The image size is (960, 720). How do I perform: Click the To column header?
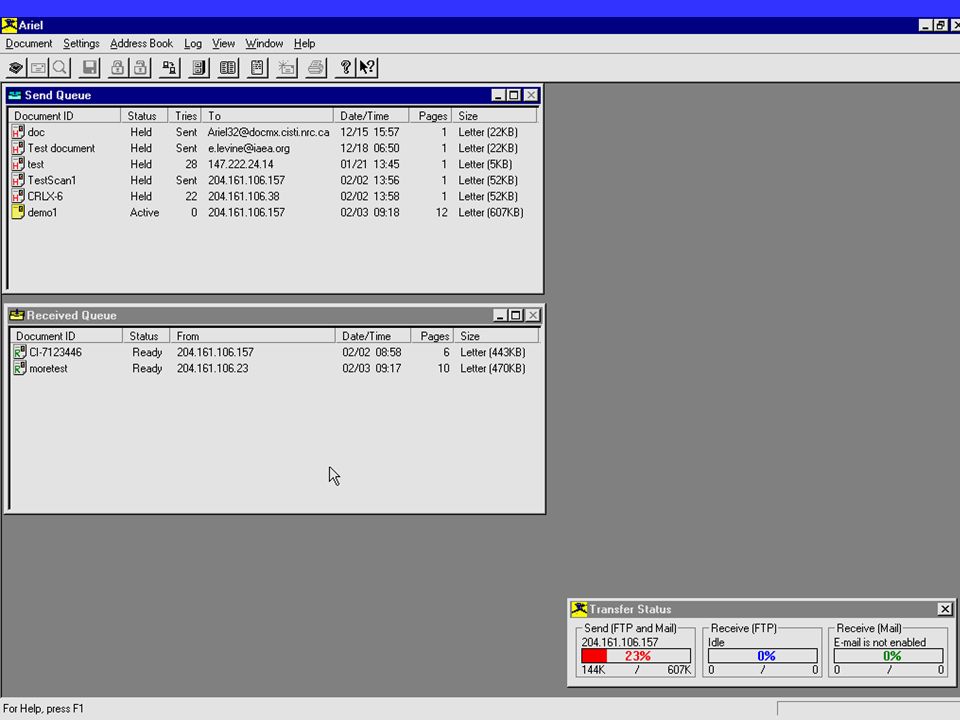268,116
